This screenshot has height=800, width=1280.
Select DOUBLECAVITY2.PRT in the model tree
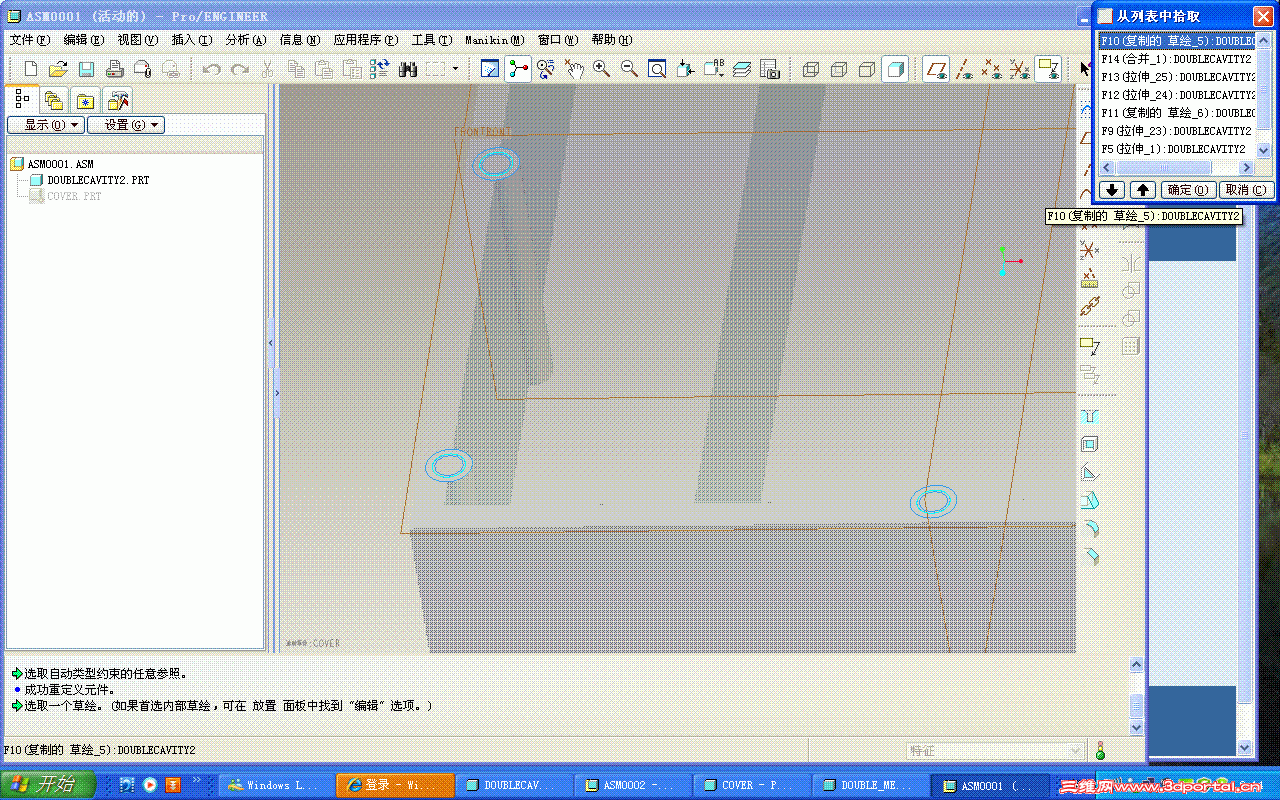click(x=98, y=180)
